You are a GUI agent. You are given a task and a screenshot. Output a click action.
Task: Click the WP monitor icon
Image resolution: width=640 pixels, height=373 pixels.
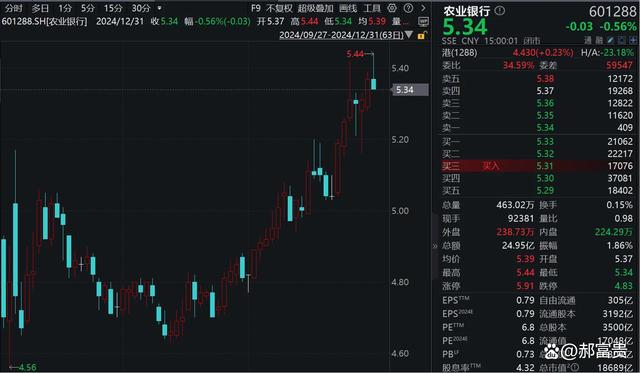(x=423, y=21)
